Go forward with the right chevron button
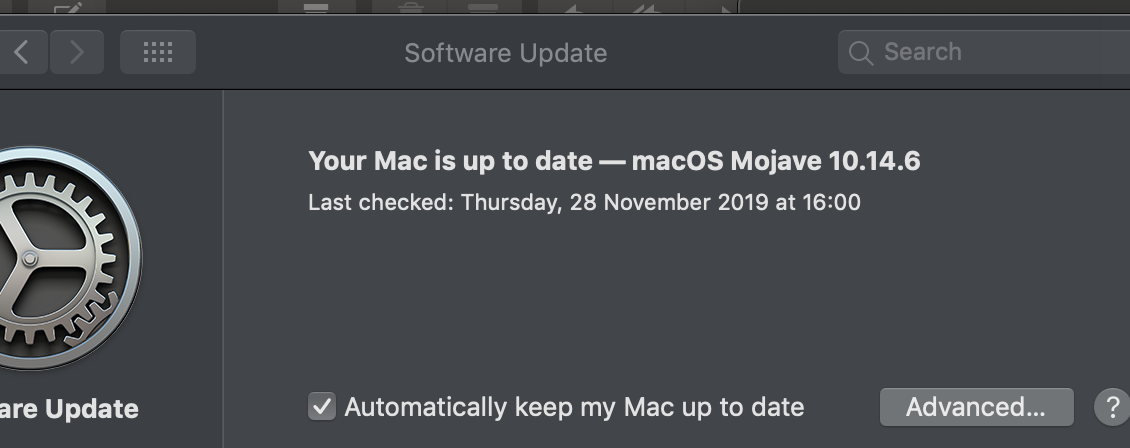 click(x=75, y=52)
